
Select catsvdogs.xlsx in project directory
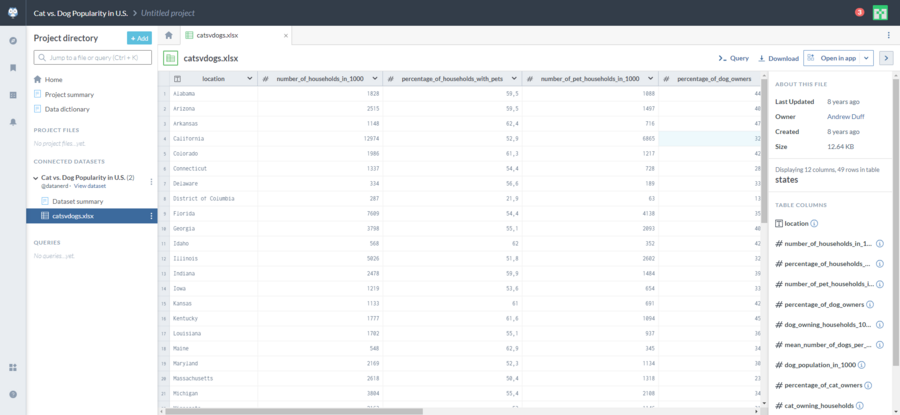[92, 216]
